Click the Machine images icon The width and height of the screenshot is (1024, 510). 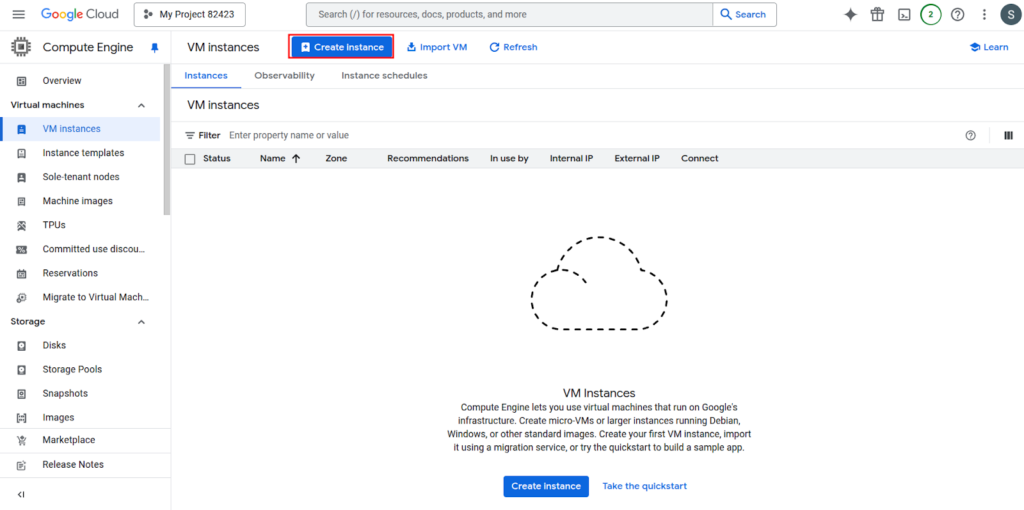click(22, 201)
